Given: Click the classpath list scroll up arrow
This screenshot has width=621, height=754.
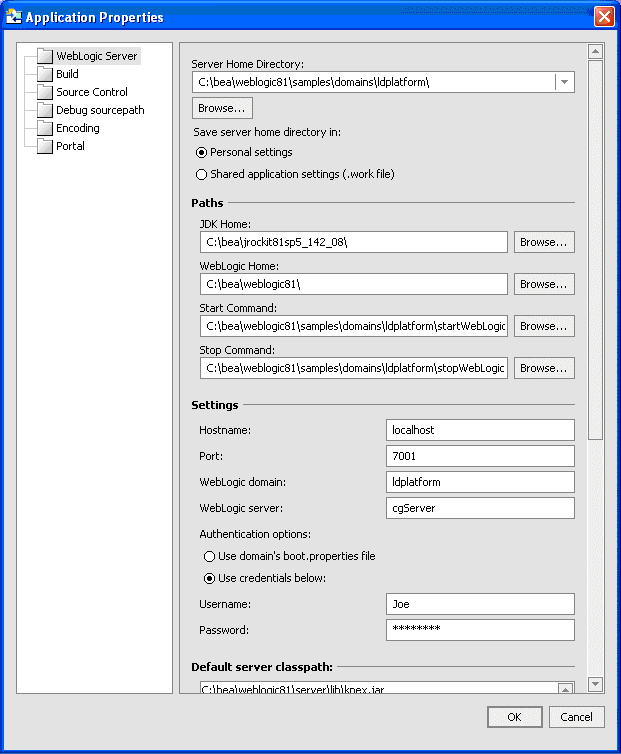Looking at the screenshot, I should pyautogui.click(x=566, y=689).
